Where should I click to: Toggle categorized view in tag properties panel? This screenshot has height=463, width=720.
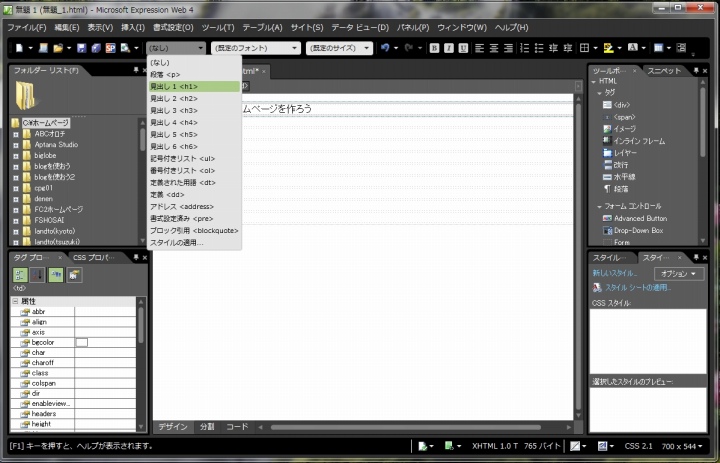point(21,275)
